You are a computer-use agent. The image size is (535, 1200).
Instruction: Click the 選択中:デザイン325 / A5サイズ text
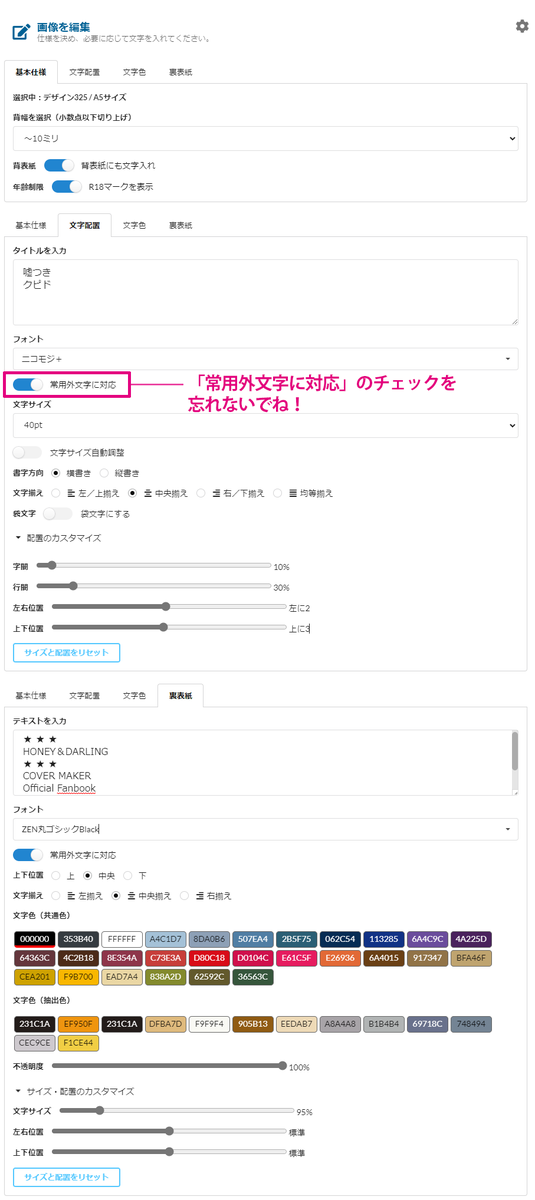pyautogui.click(x=69, y=98)
